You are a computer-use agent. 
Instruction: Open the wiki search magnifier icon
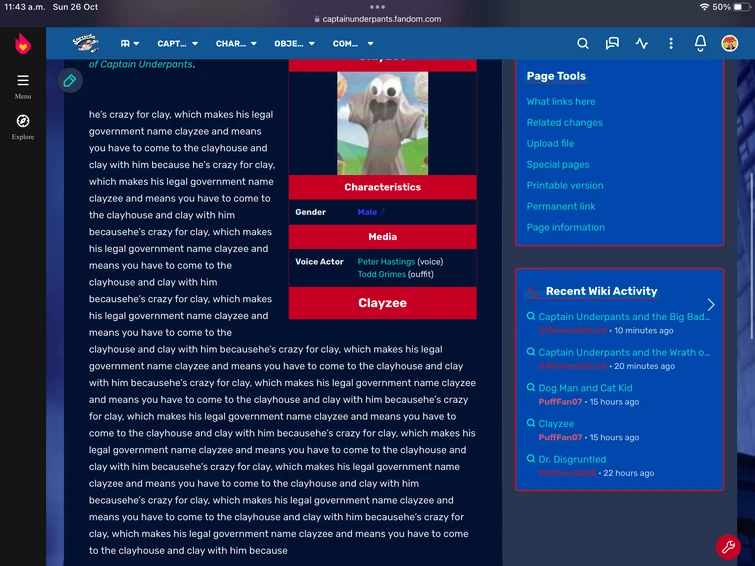(x=583, y=43)
